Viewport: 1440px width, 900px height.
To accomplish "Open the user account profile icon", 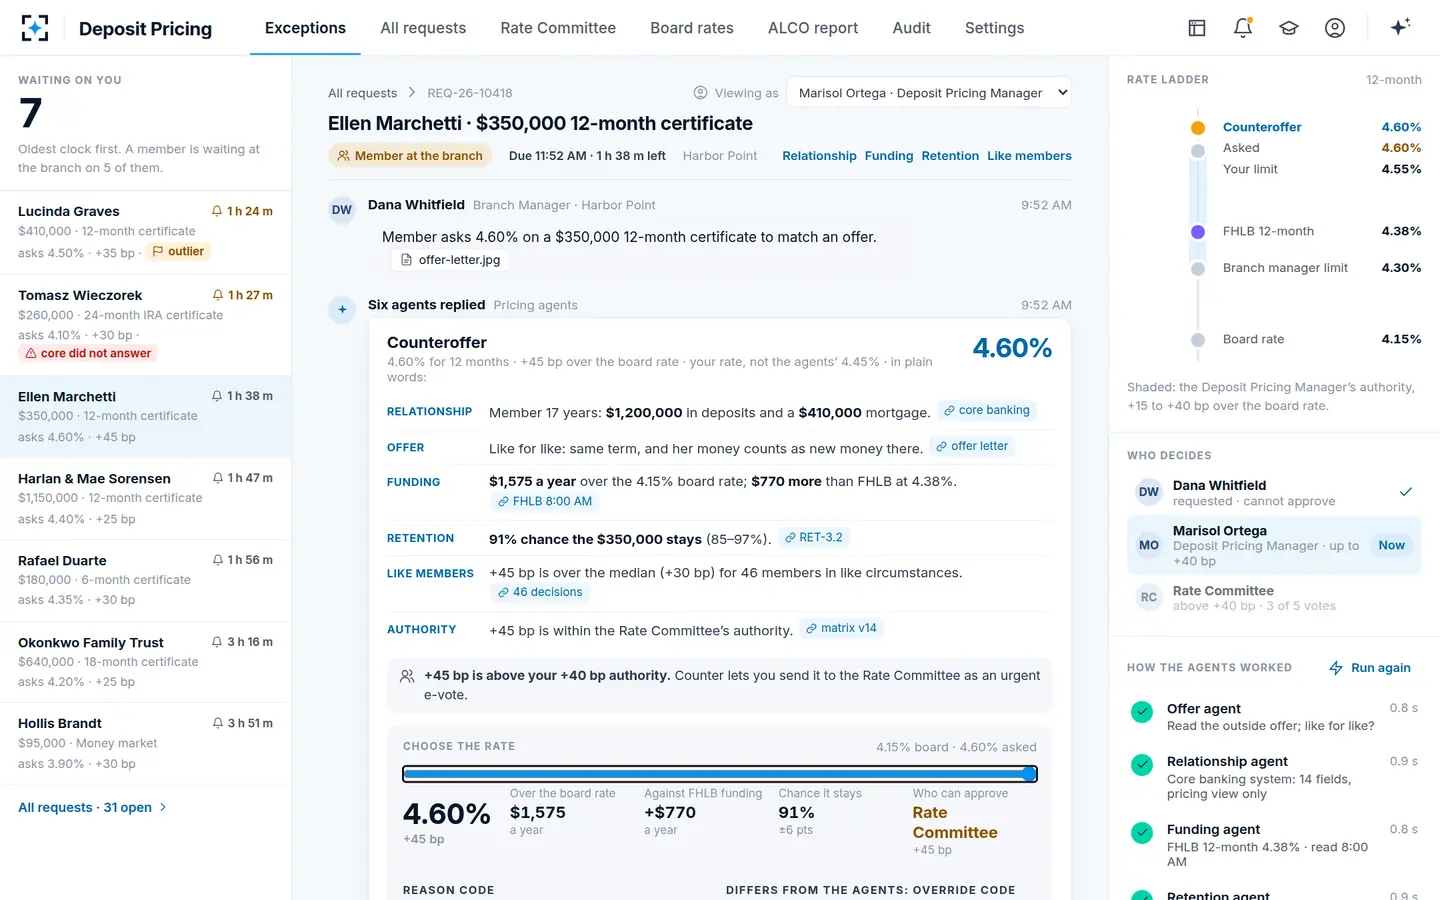I will click(1335, 28).
